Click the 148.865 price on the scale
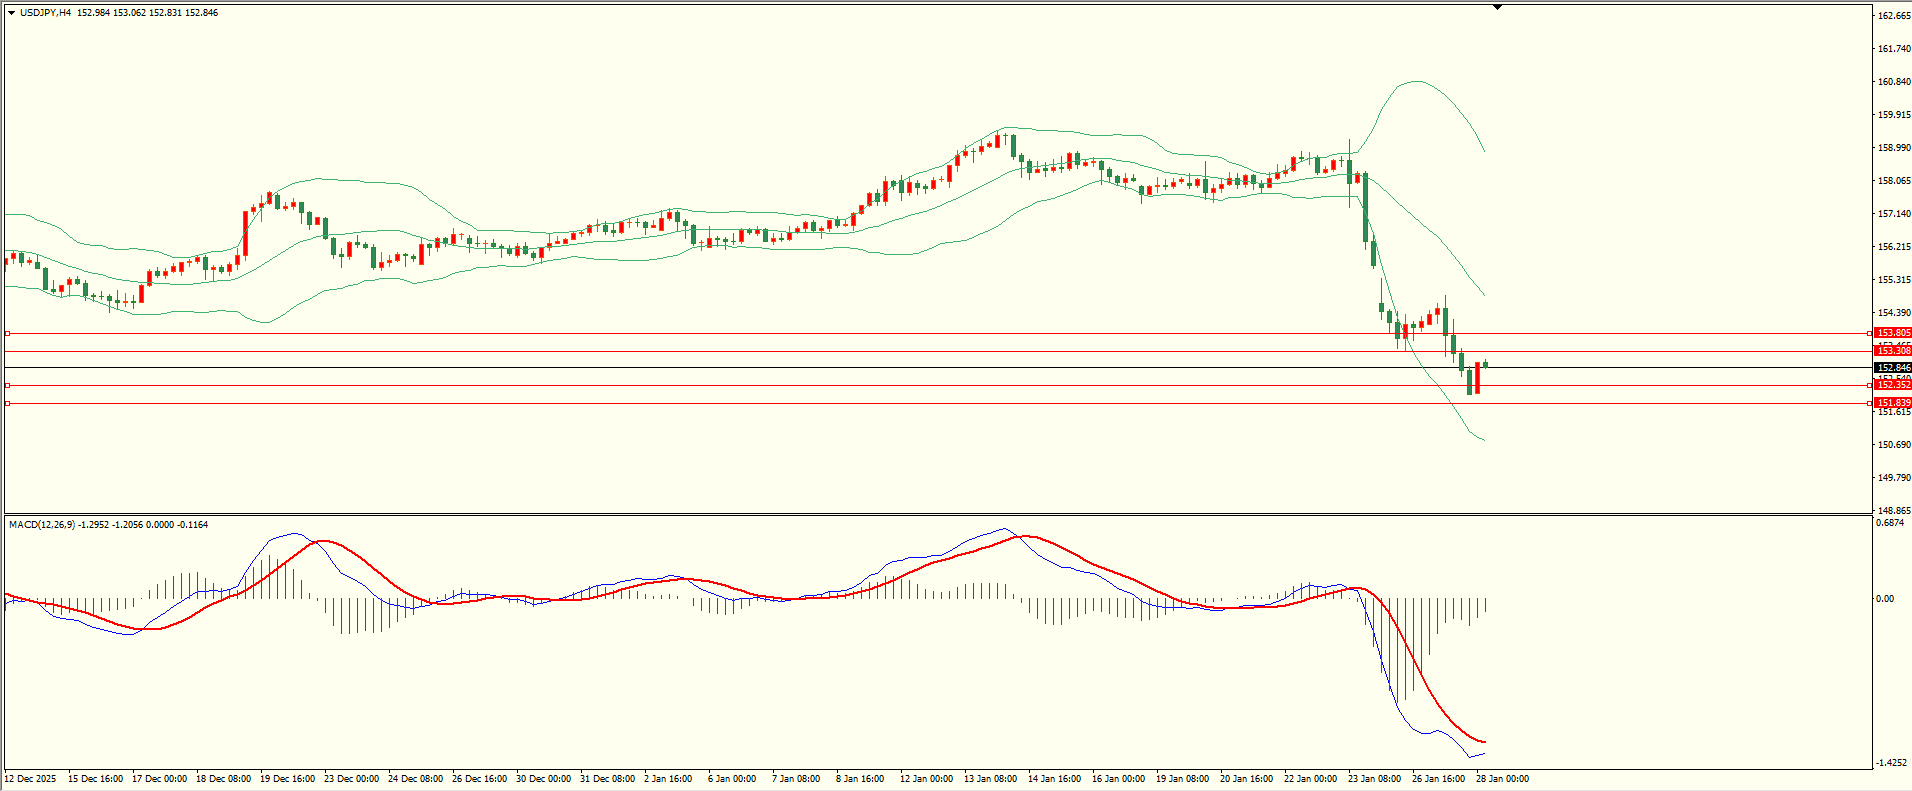 (x=1894, y=511)
